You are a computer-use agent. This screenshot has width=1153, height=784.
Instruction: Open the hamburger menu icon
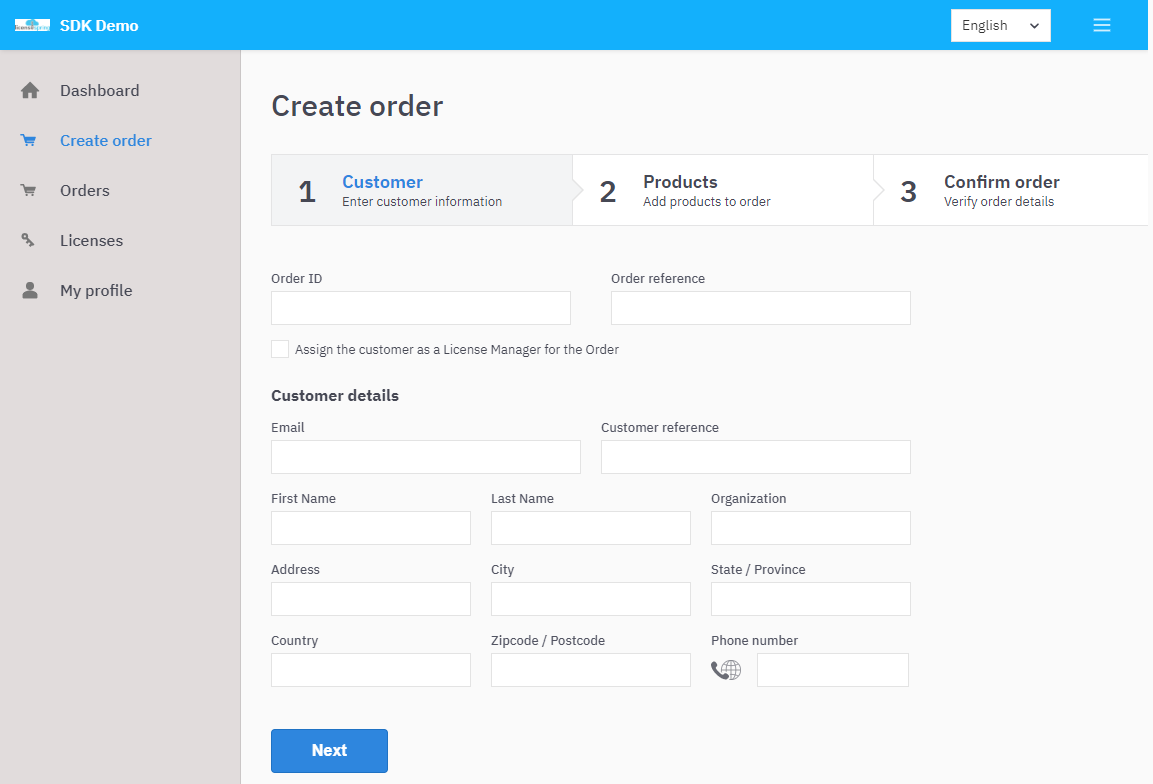pyautogui.click(x=1102, y=26)
